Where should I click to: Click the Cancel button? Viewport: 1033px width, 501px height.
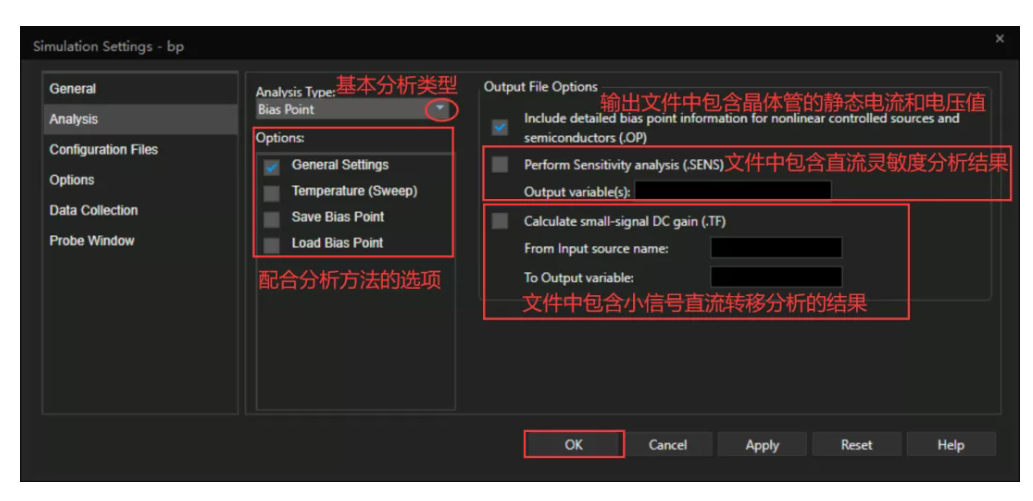click(668, 445)
